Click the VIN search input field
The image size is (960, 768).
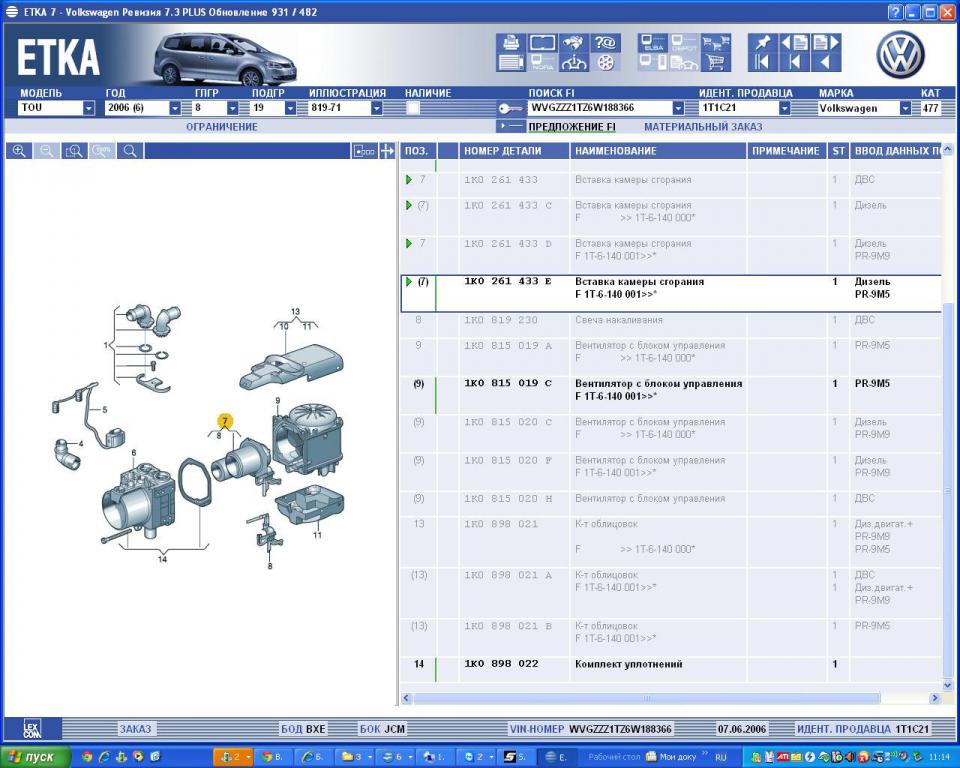tap(599, 108)
